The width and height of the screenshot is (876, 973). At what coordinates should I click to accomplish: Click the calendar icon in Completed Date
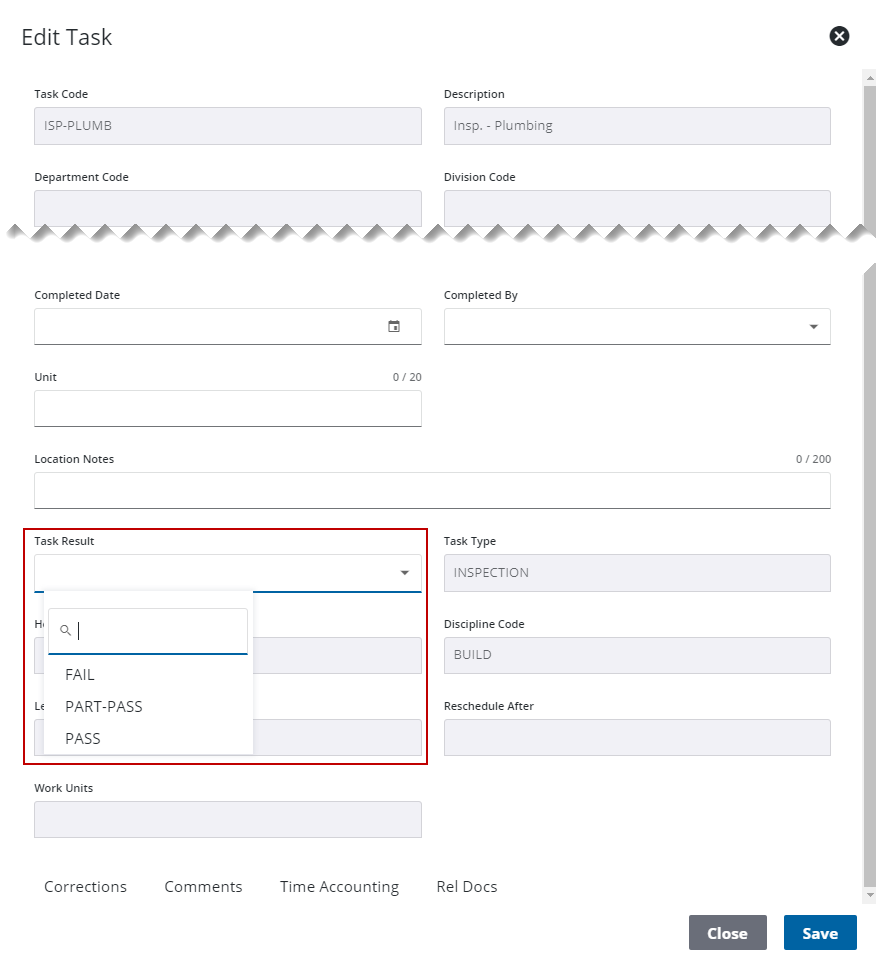tap(394, 326)
